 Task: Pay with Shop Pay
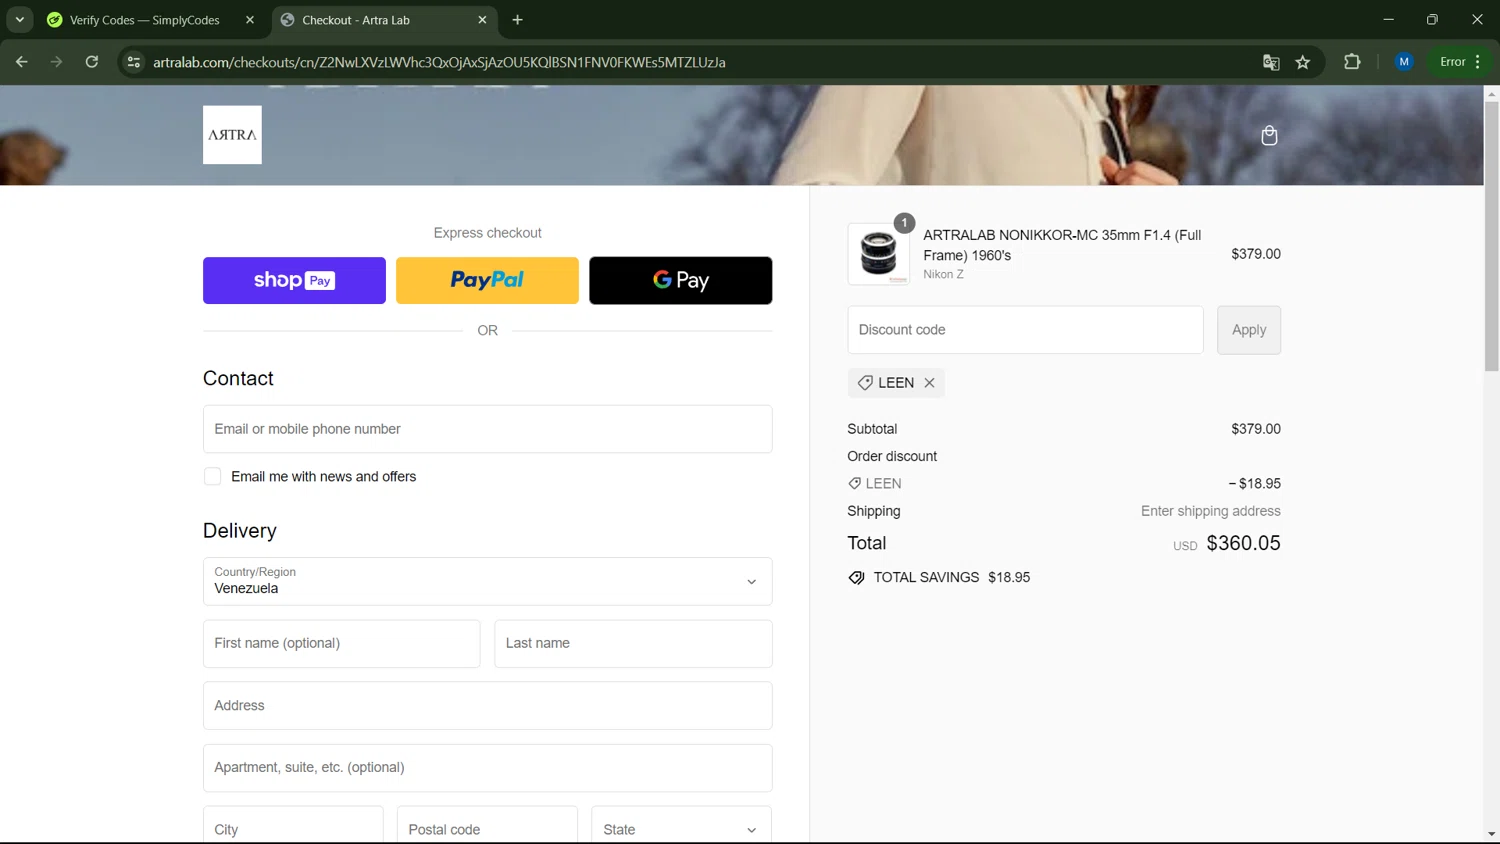pos(294,280)
